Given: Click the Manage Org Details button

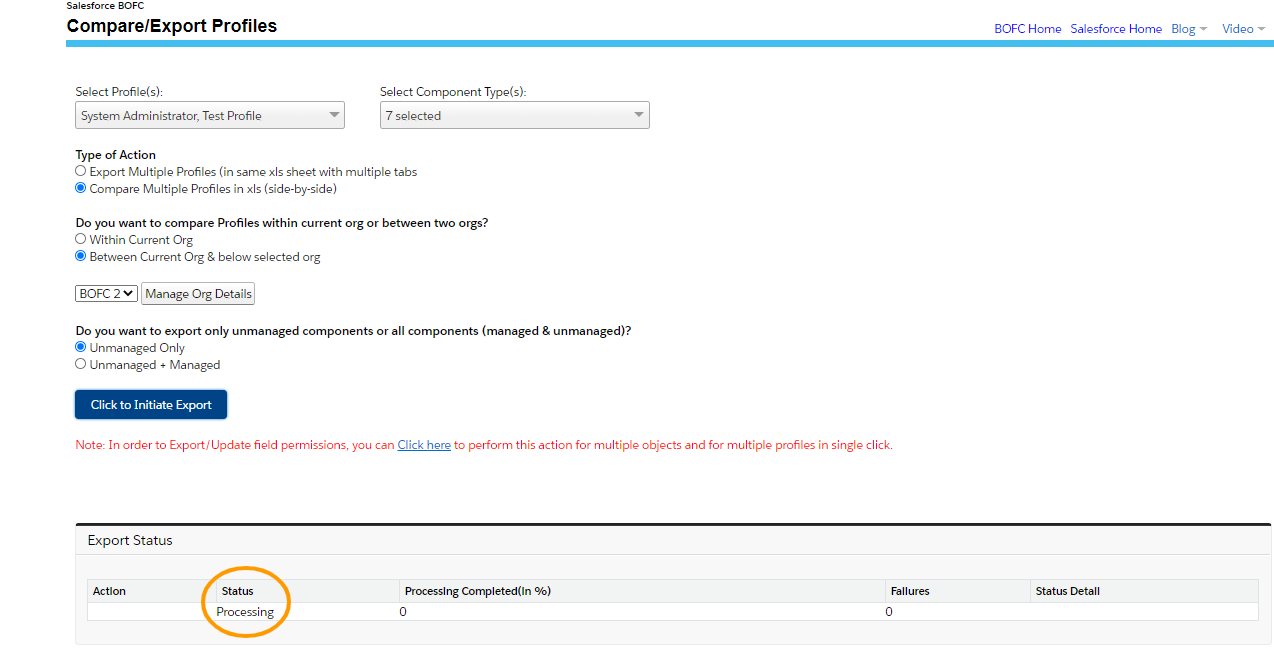Looking at the screenshot, I should [x=198, y=294].
